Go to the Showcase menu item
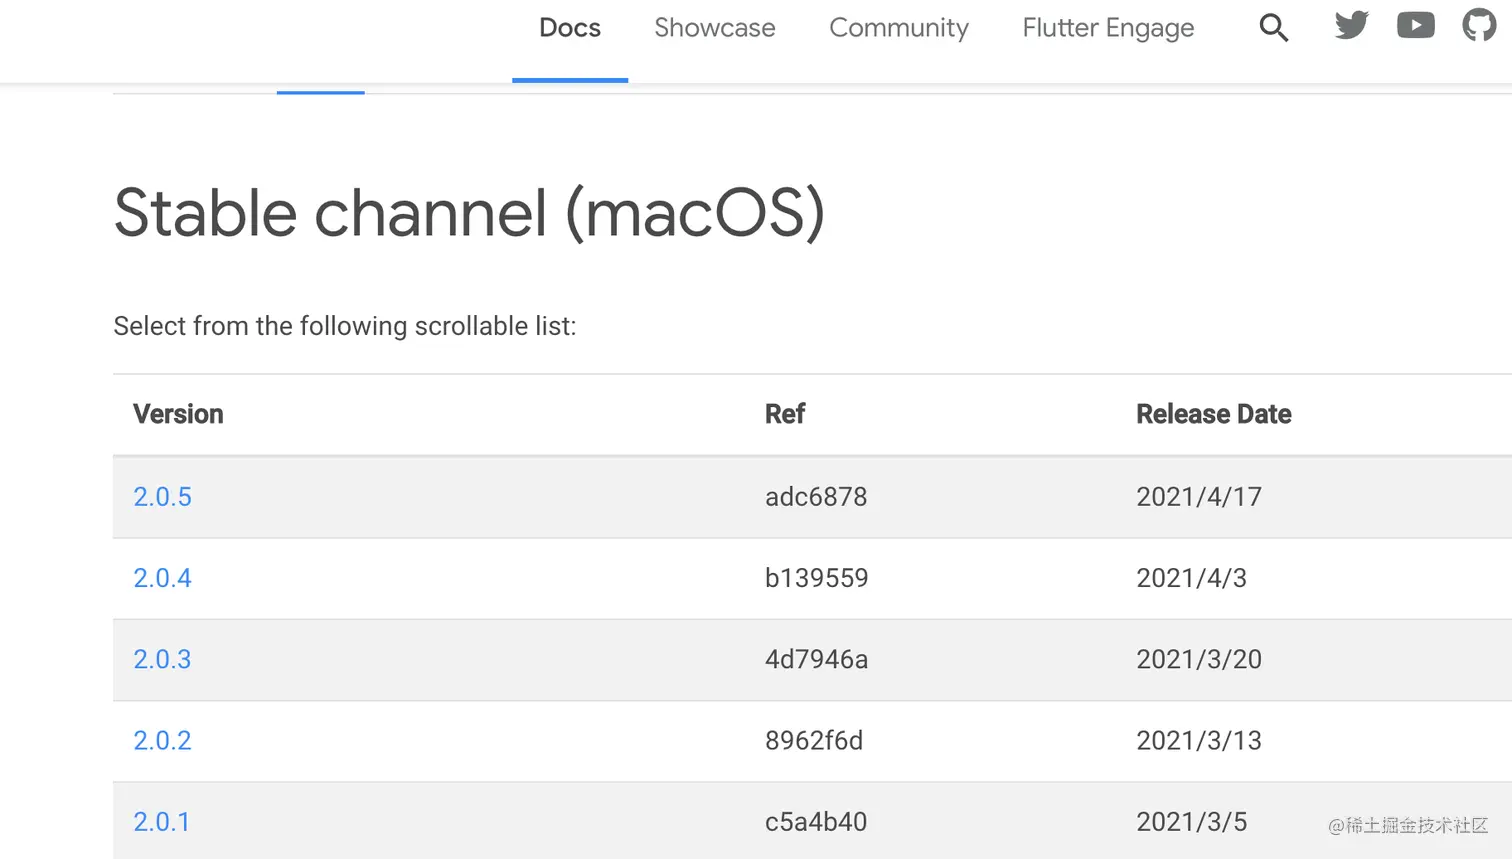1512x859 pixels. [714, 28]
